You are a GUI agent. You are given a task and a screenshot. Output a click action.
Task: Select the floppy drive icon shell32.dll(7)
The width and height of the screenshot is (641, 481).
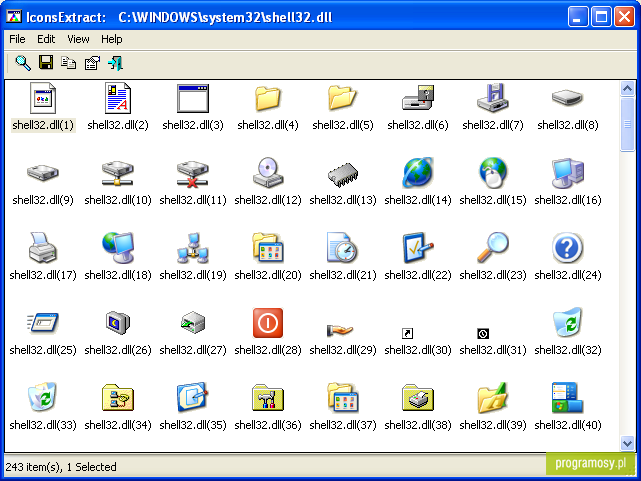[x=493, y=98]
